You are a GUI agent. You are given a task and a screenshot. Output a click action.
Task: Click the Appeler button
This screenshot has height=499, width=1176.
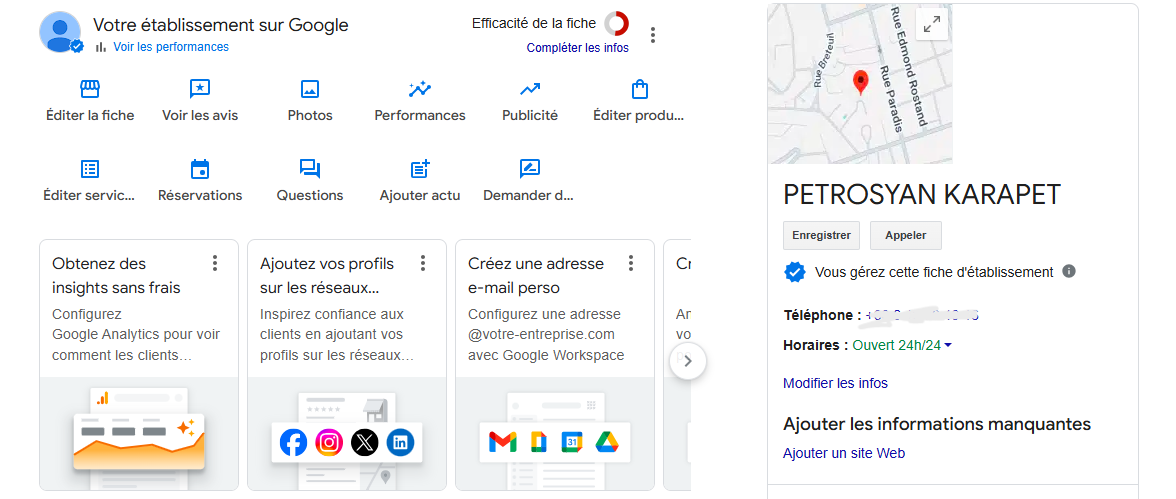tap(906, 235)
